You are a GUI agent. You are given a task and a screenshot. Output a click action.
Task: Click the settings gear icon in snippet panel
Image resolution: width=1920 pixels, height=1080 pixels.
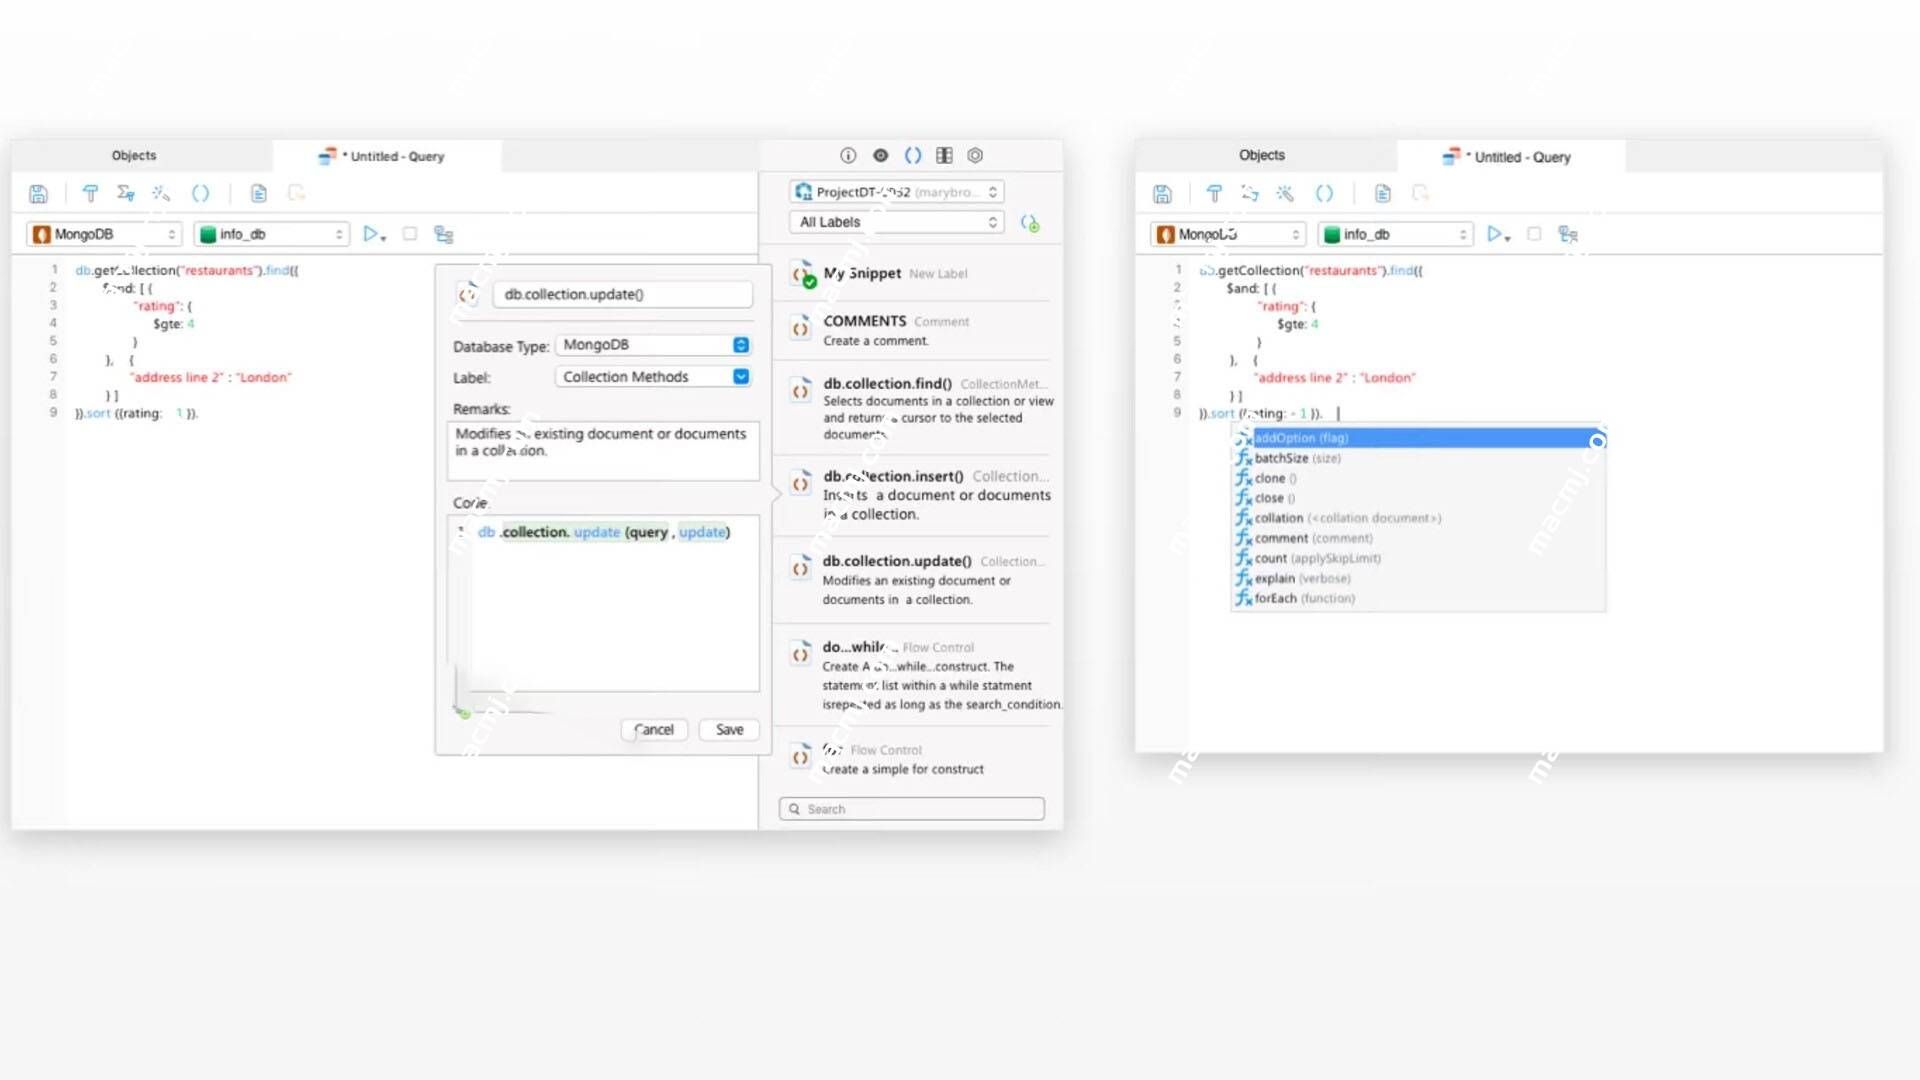click(975, 156)
